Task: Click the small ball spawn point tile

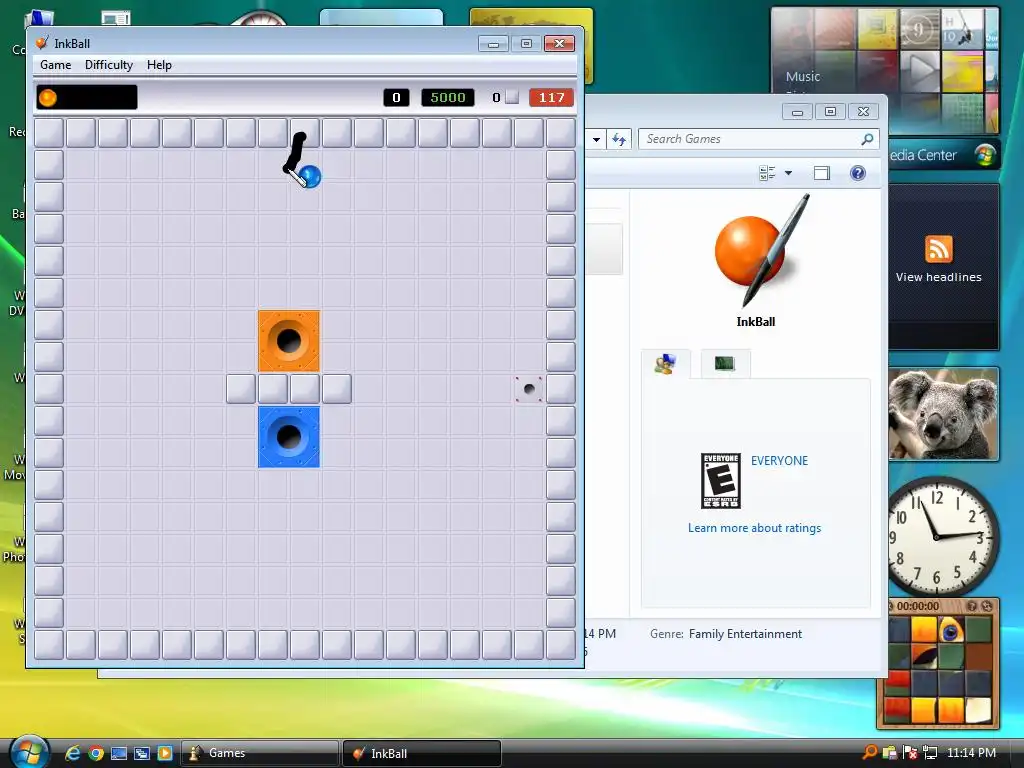Action: pyautogui.click(x=529, y=389)
